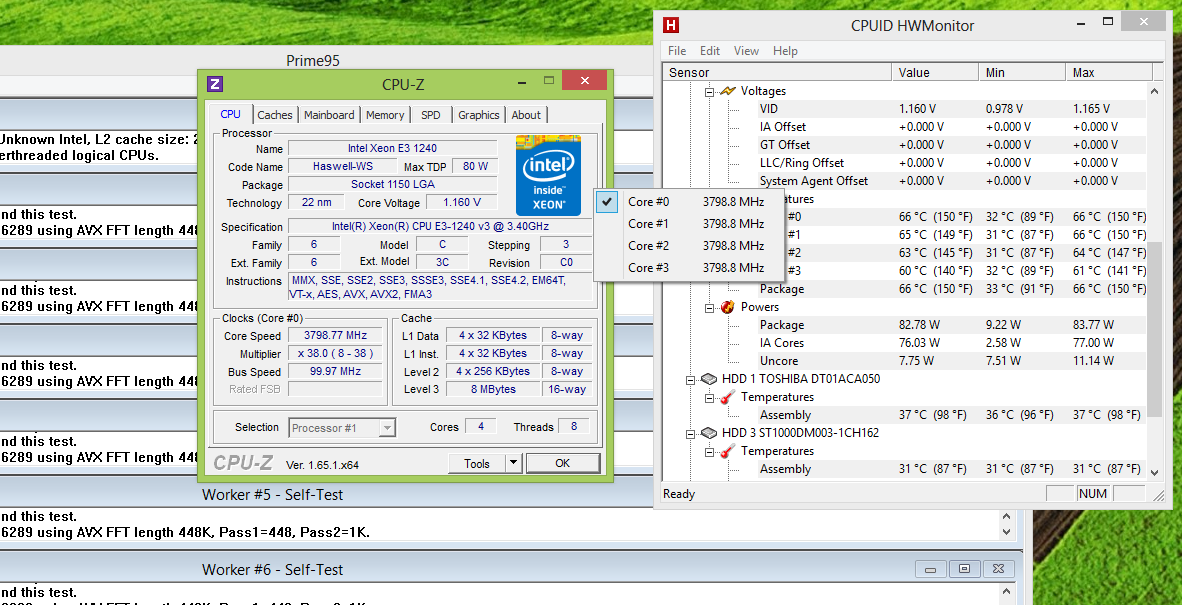This screenshot has height=605, width=1182.
Task: Click up arrow in Worker #5 scrollbar
Action: click(x=1008, y=516)
